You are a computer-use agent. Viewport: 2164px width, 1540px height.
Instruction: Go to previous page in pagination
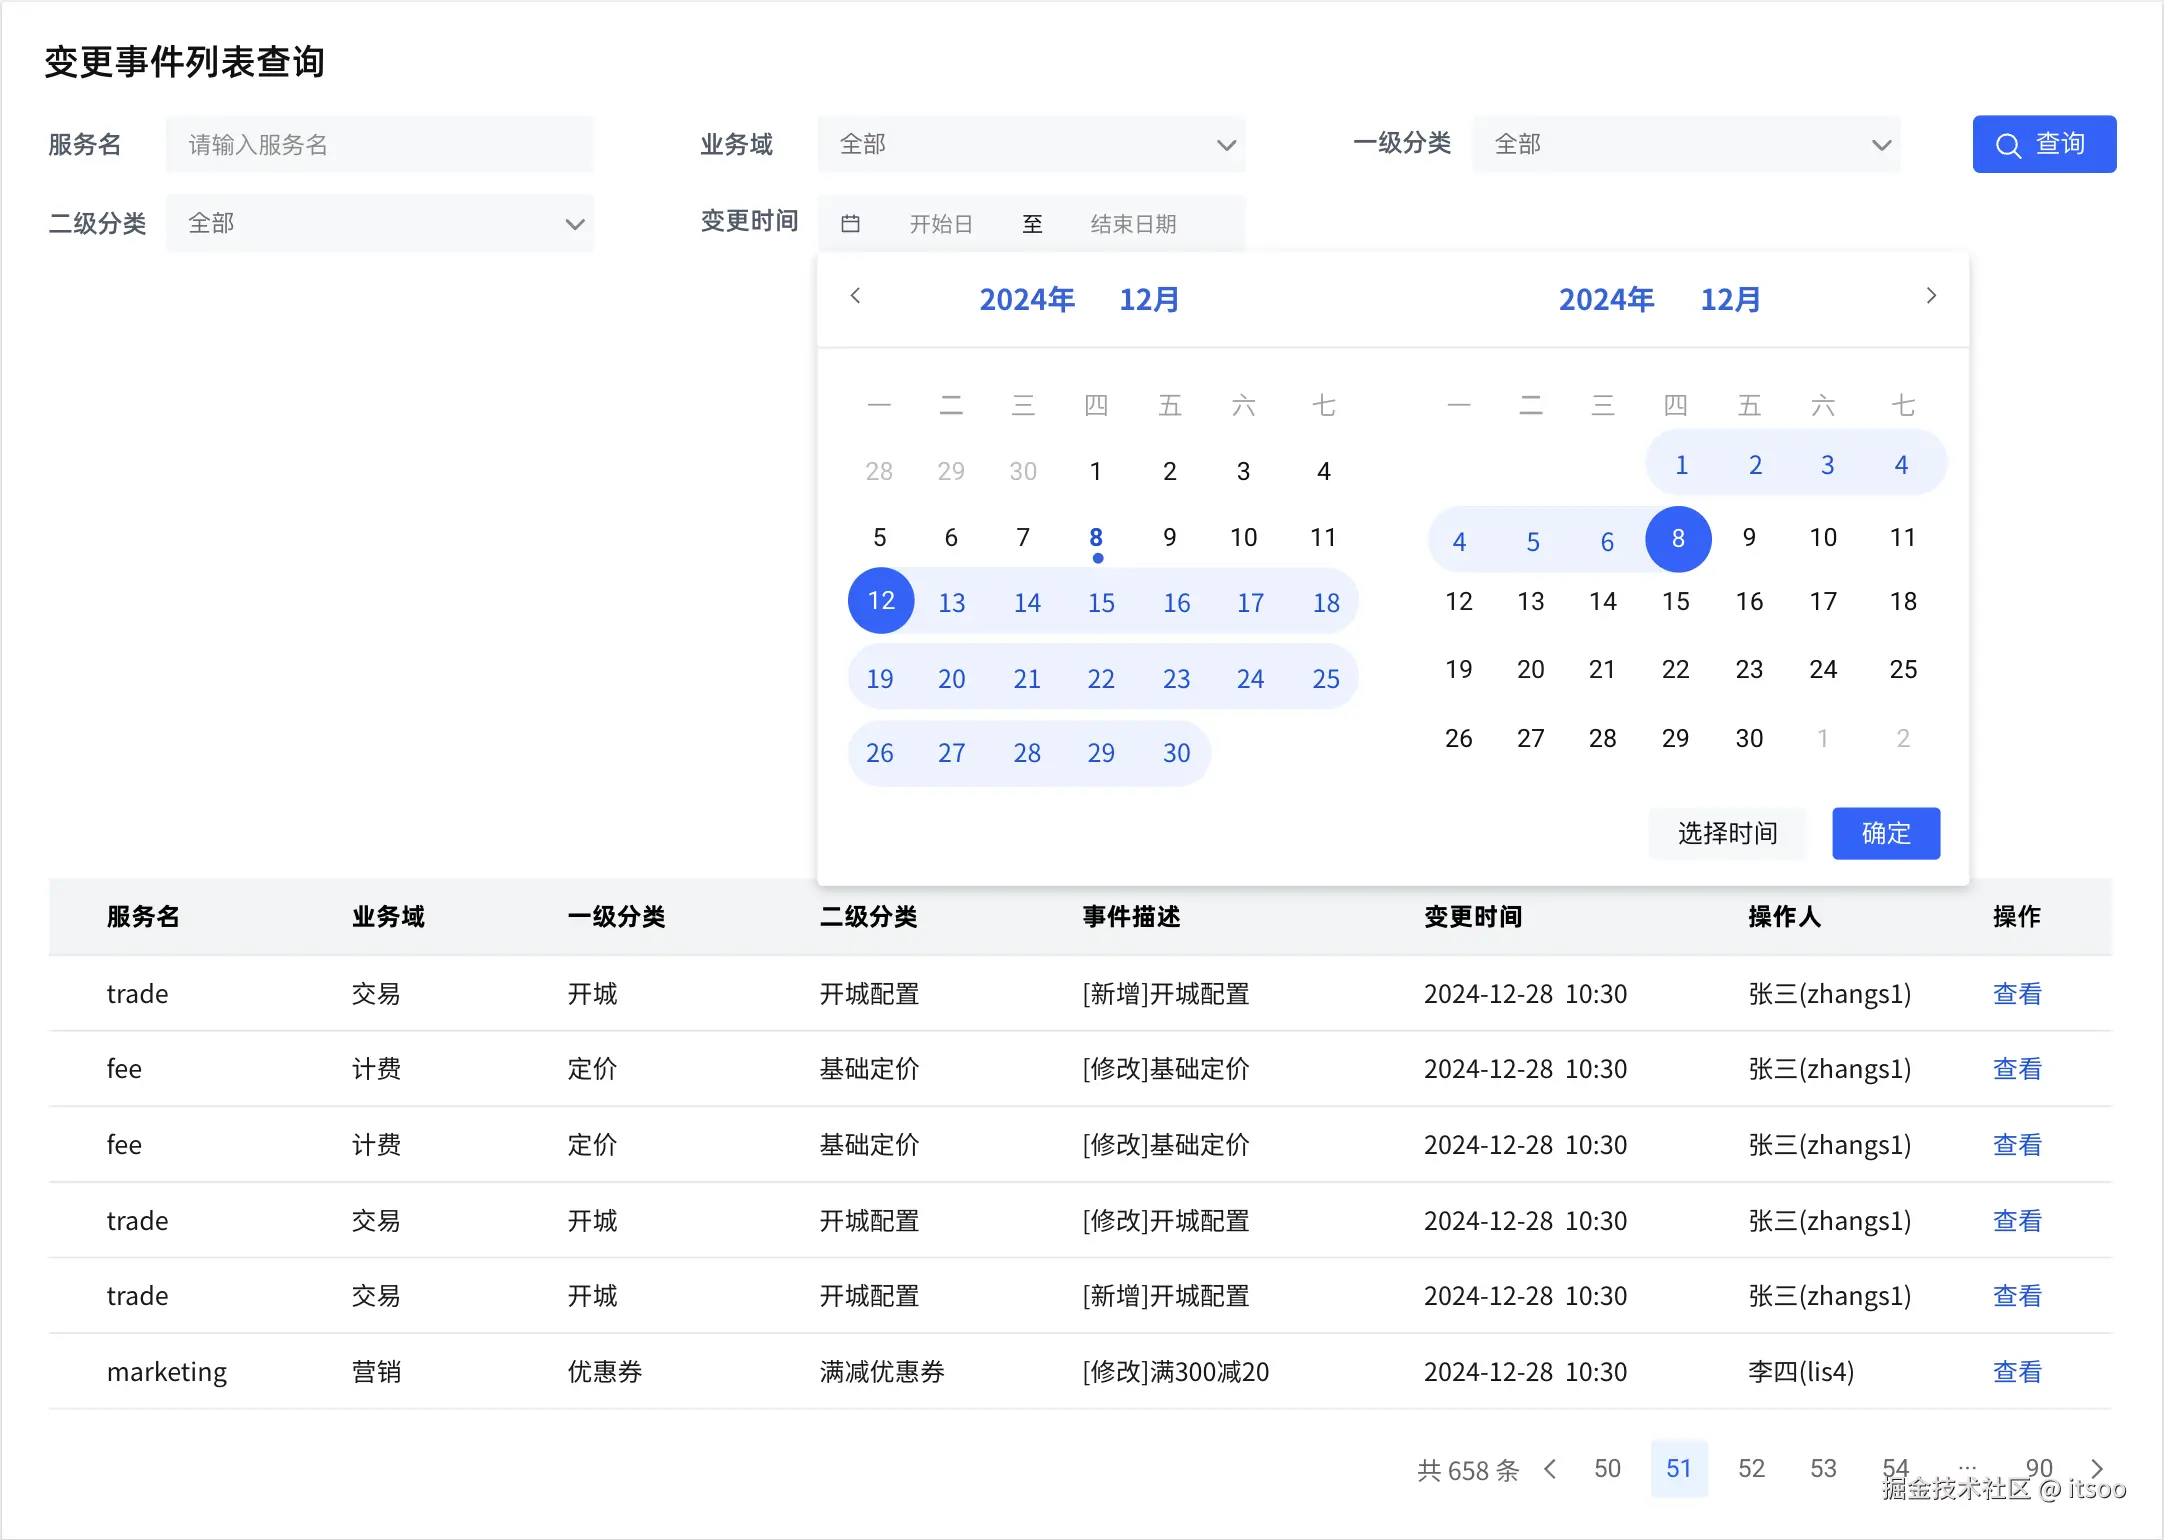pyautogui.click(x=1550, y=1468)
